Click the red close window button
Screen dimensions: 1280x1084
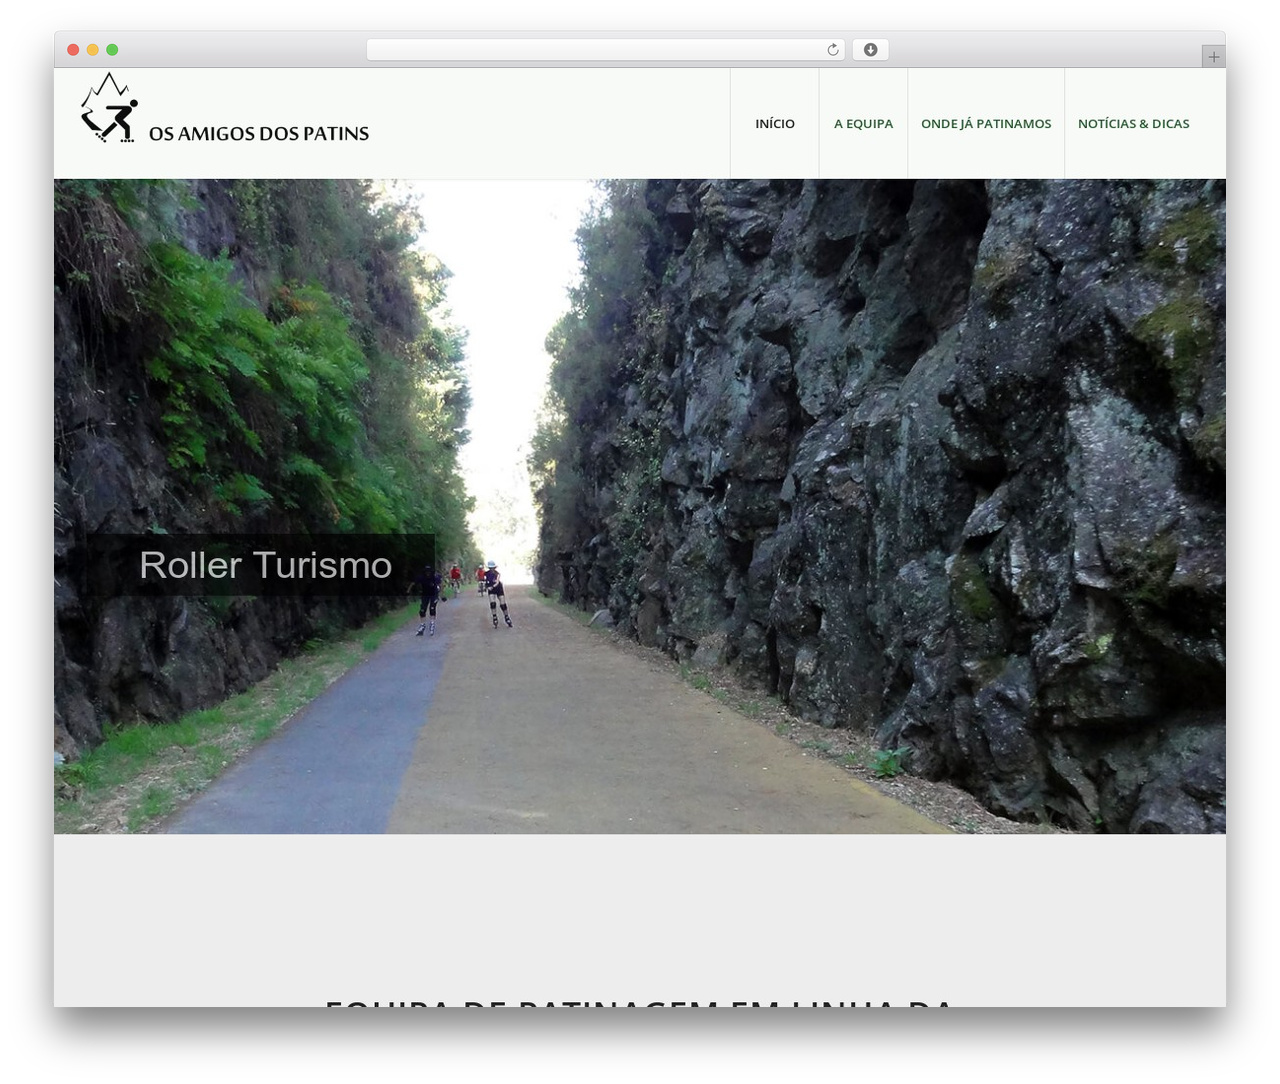(x=73, y=50)
